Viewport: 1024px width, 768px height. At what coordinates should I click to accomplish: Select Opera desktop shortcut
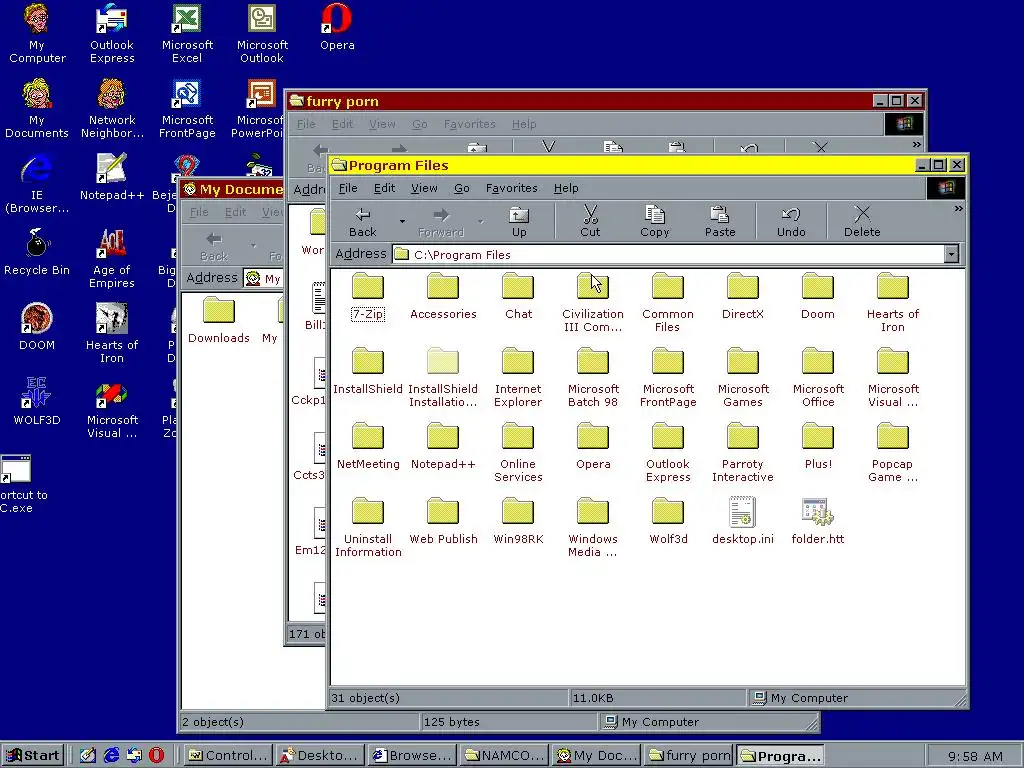pyautogui.click(x=337, y=27)
